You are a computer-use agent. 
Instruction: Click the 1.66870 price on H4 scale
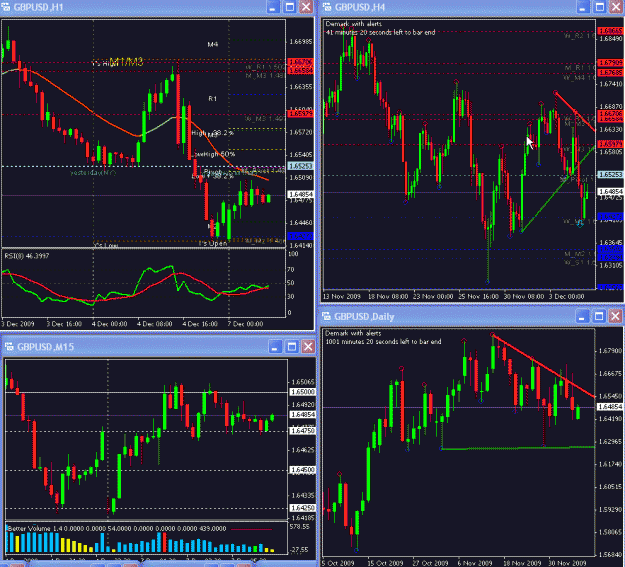coord(611,106)
